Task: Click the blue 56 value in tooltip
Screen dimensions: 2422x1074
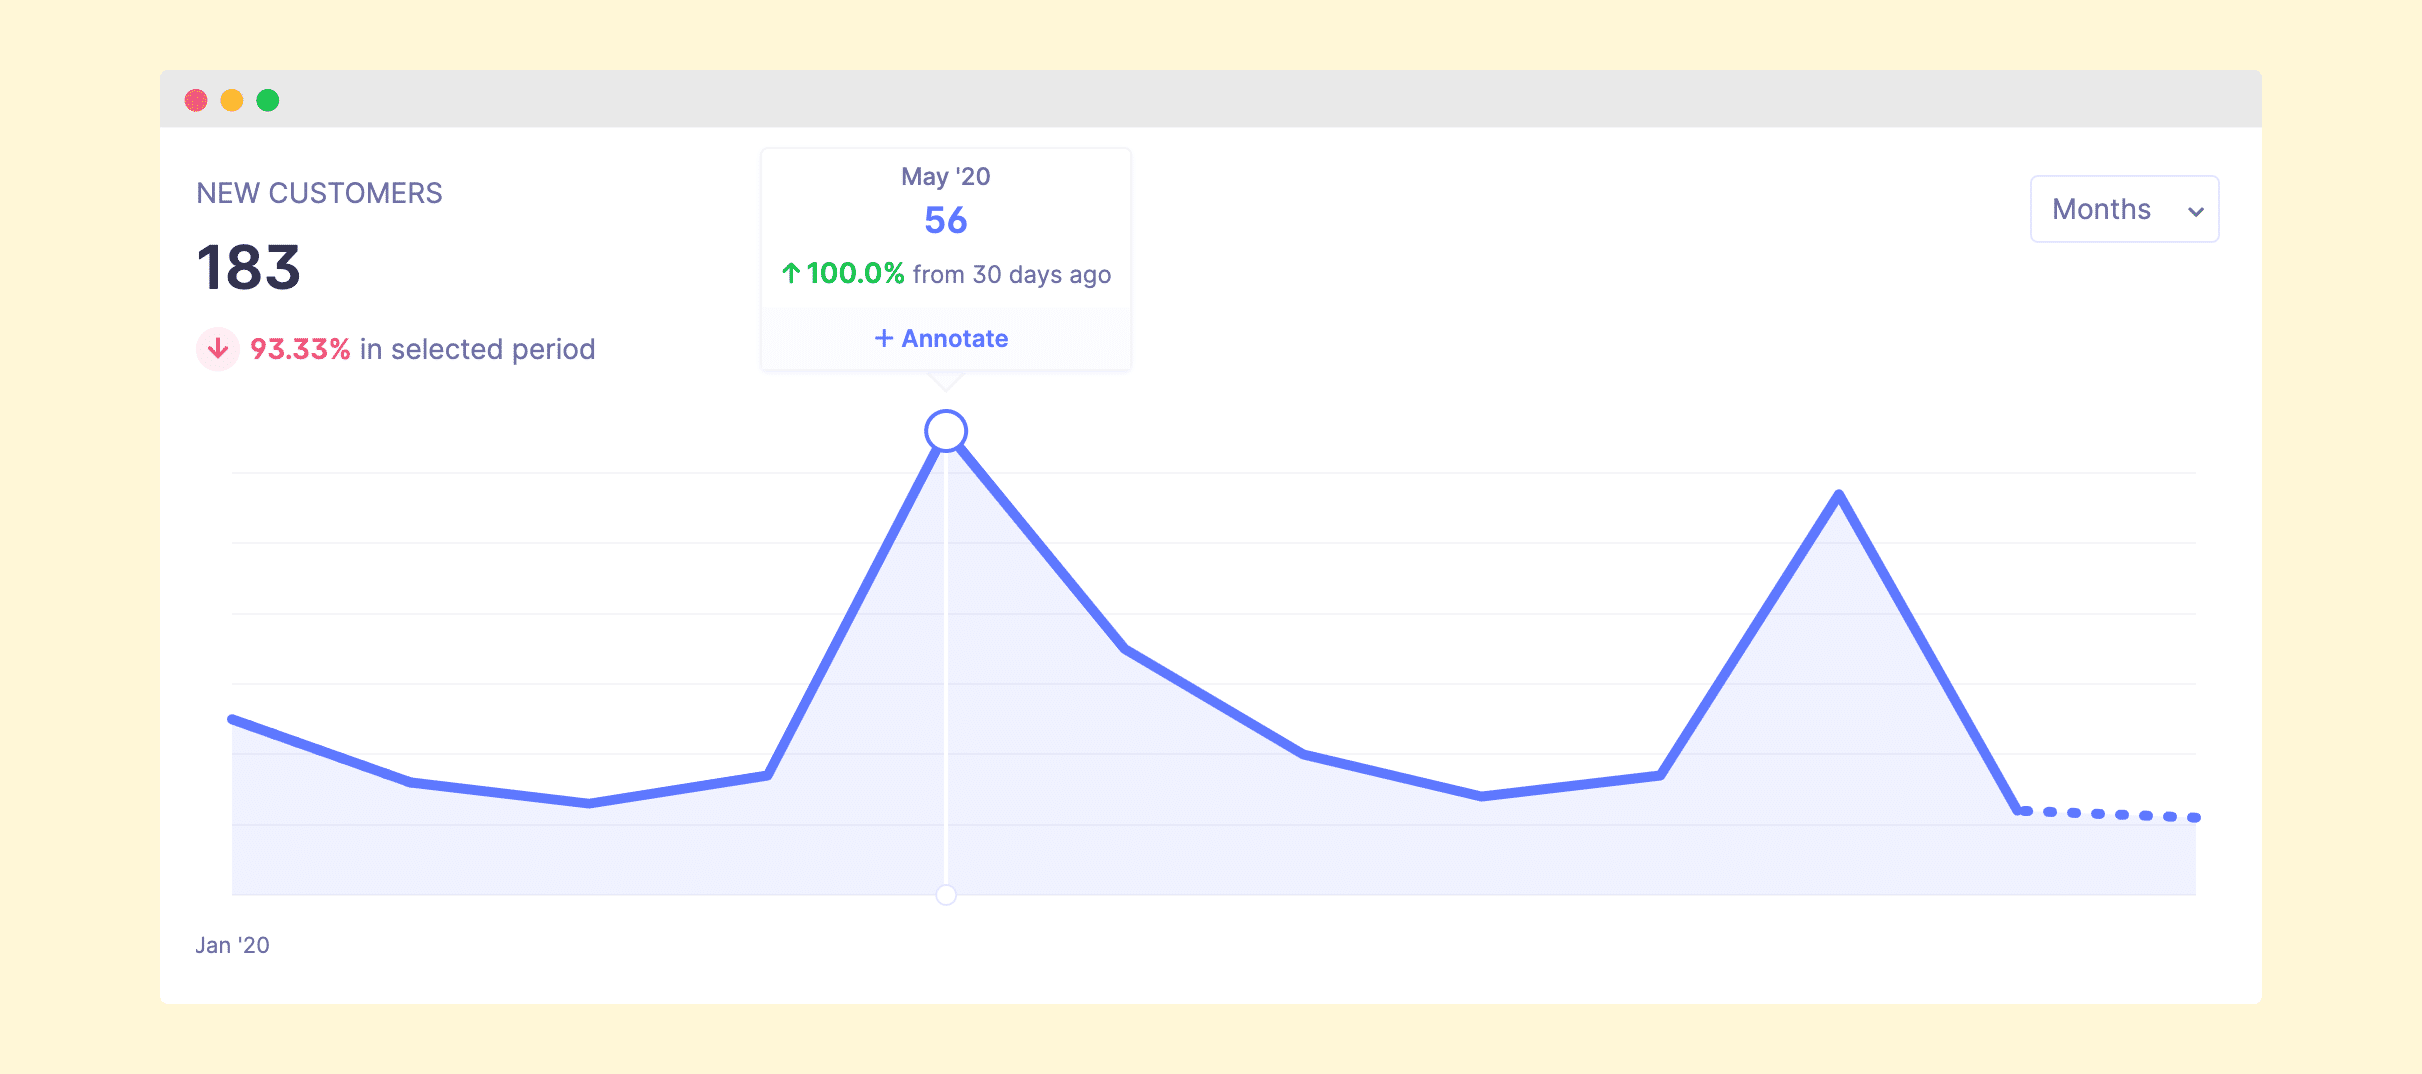Action: point(945,220)
